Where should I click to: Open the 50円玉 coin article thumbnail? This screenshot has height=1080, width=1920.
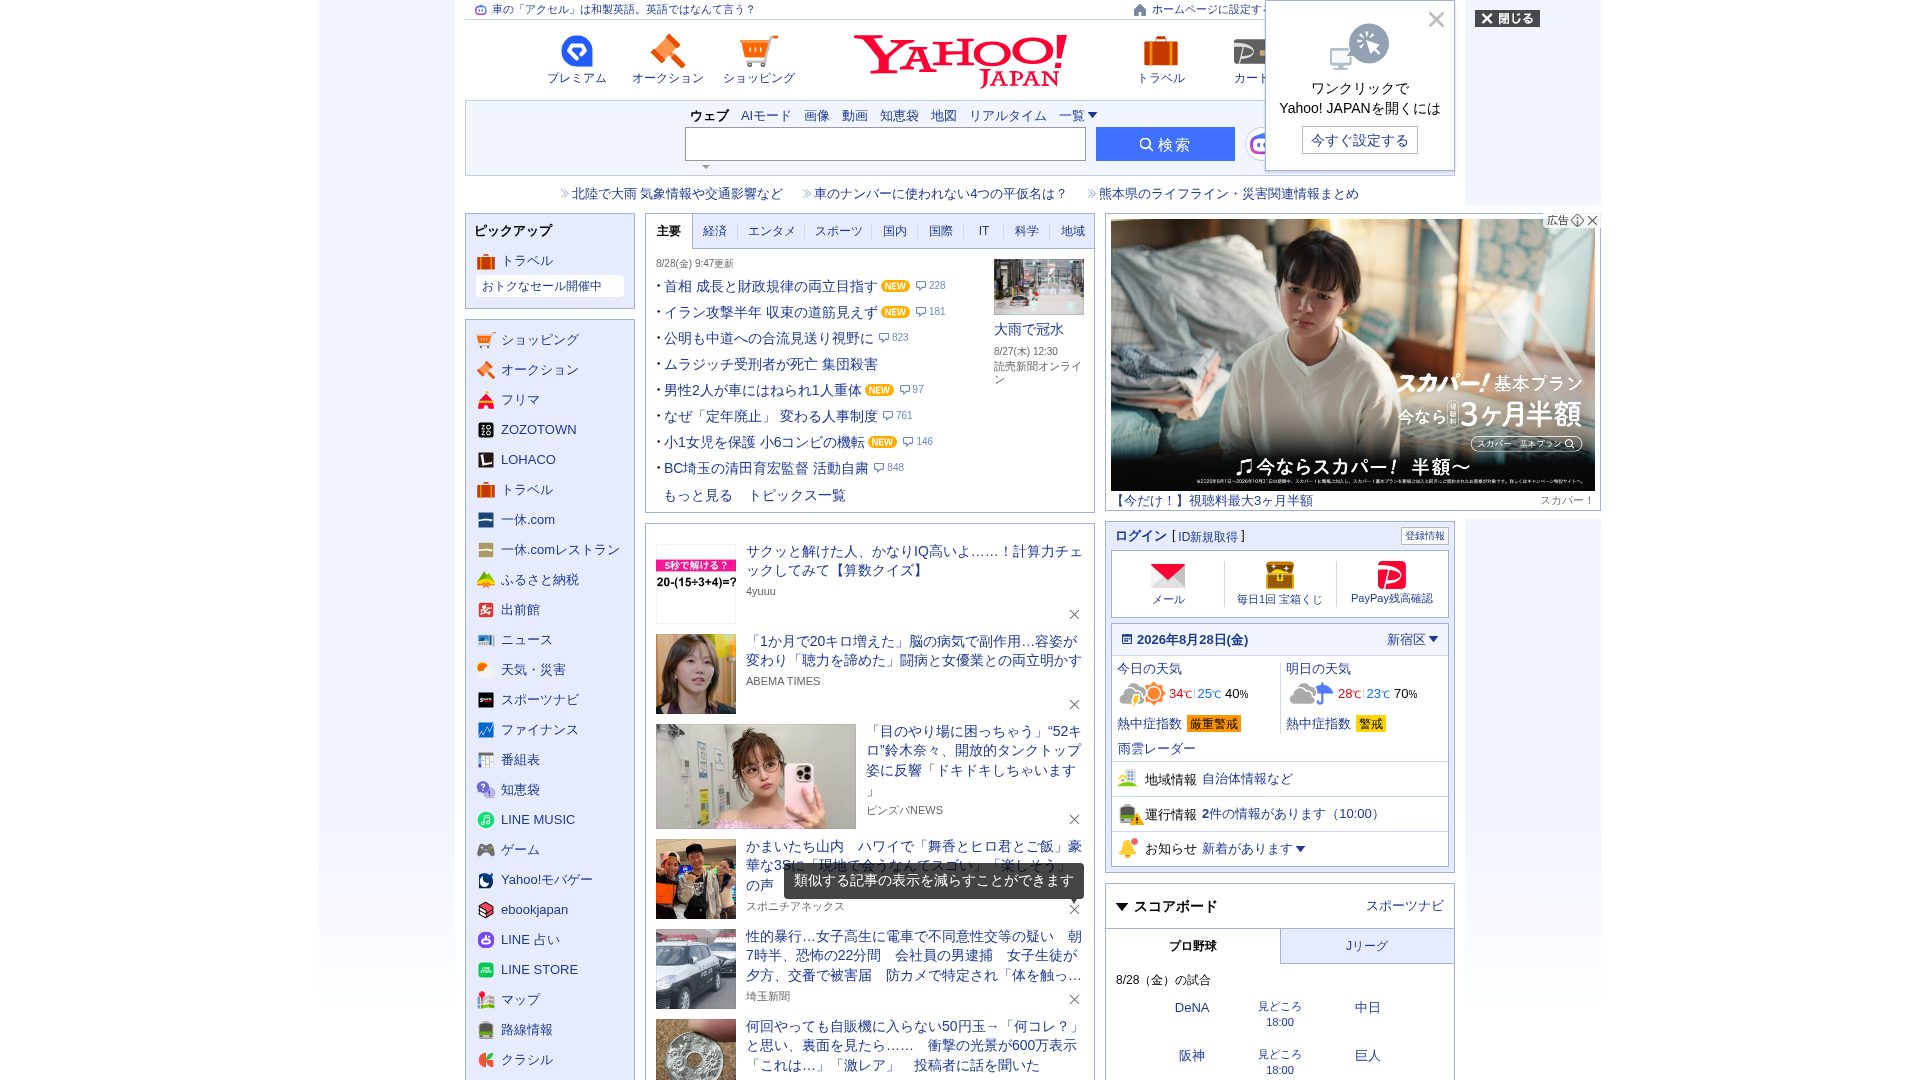pyautogui.click(x=696, y=1050)
